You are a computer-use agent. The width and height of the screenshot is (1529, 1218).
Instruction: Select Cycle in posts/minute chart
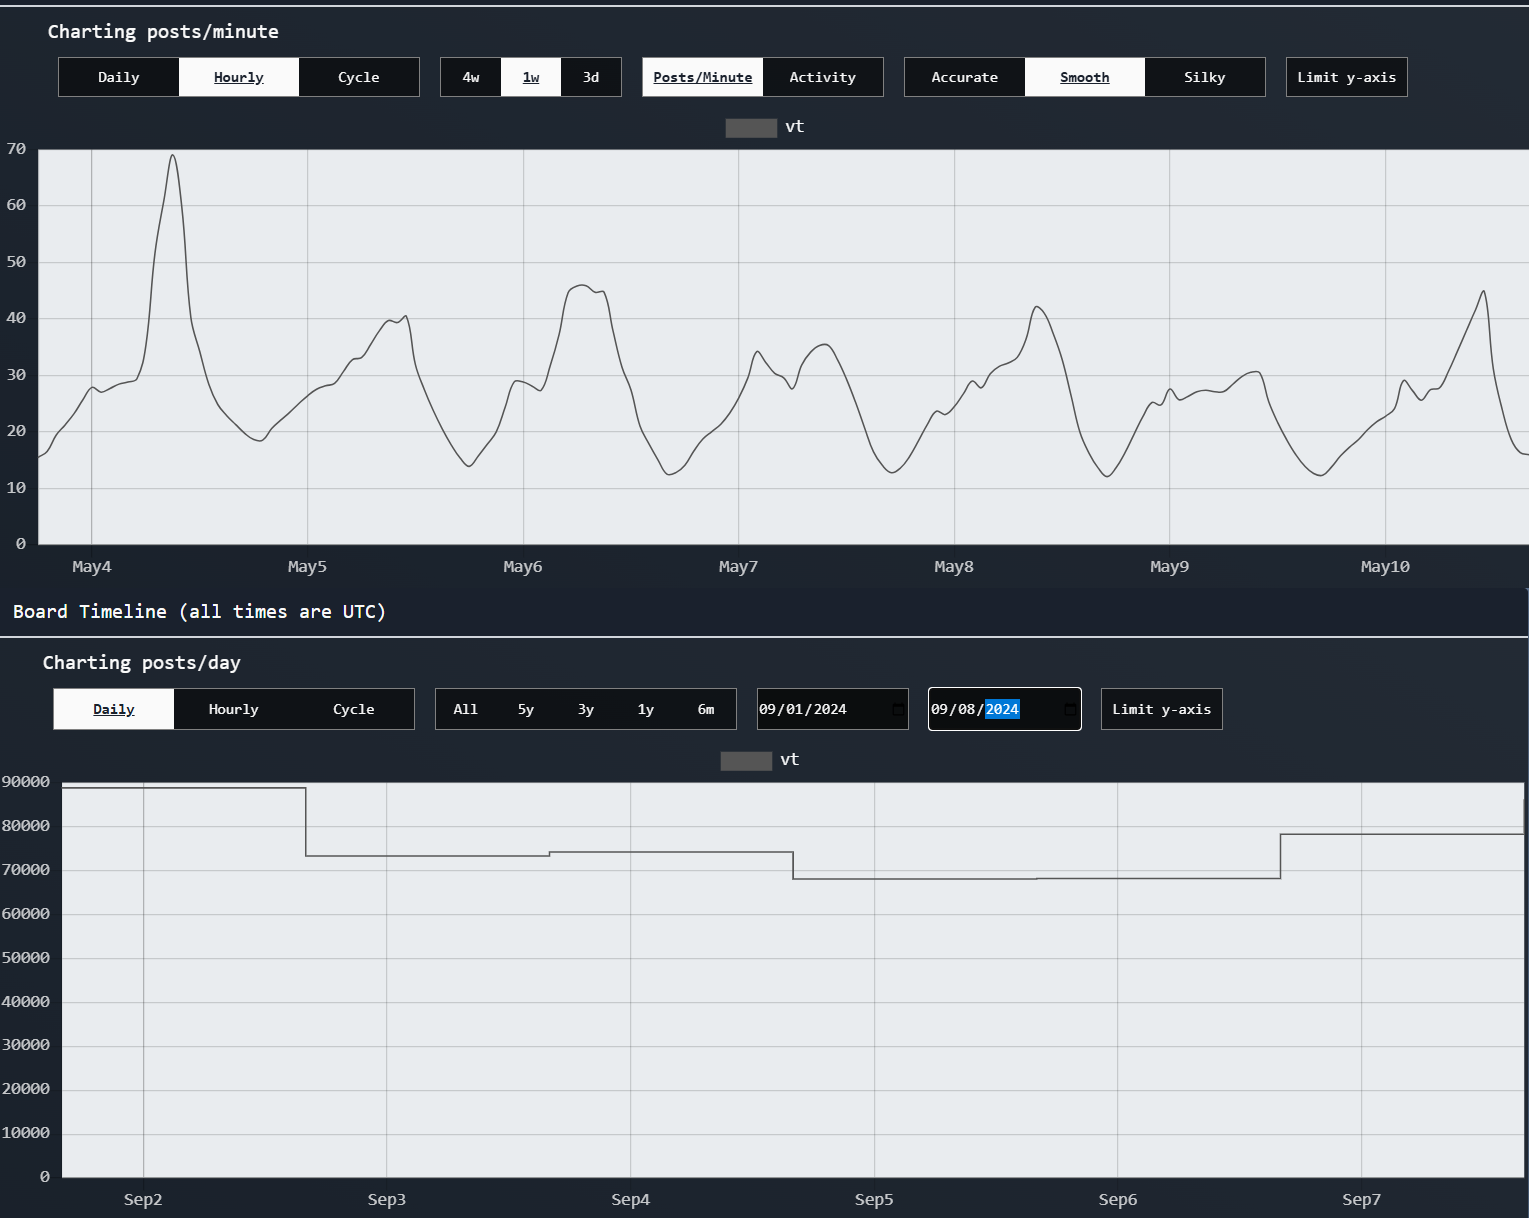pyautogui.click(x=359, y=77)
